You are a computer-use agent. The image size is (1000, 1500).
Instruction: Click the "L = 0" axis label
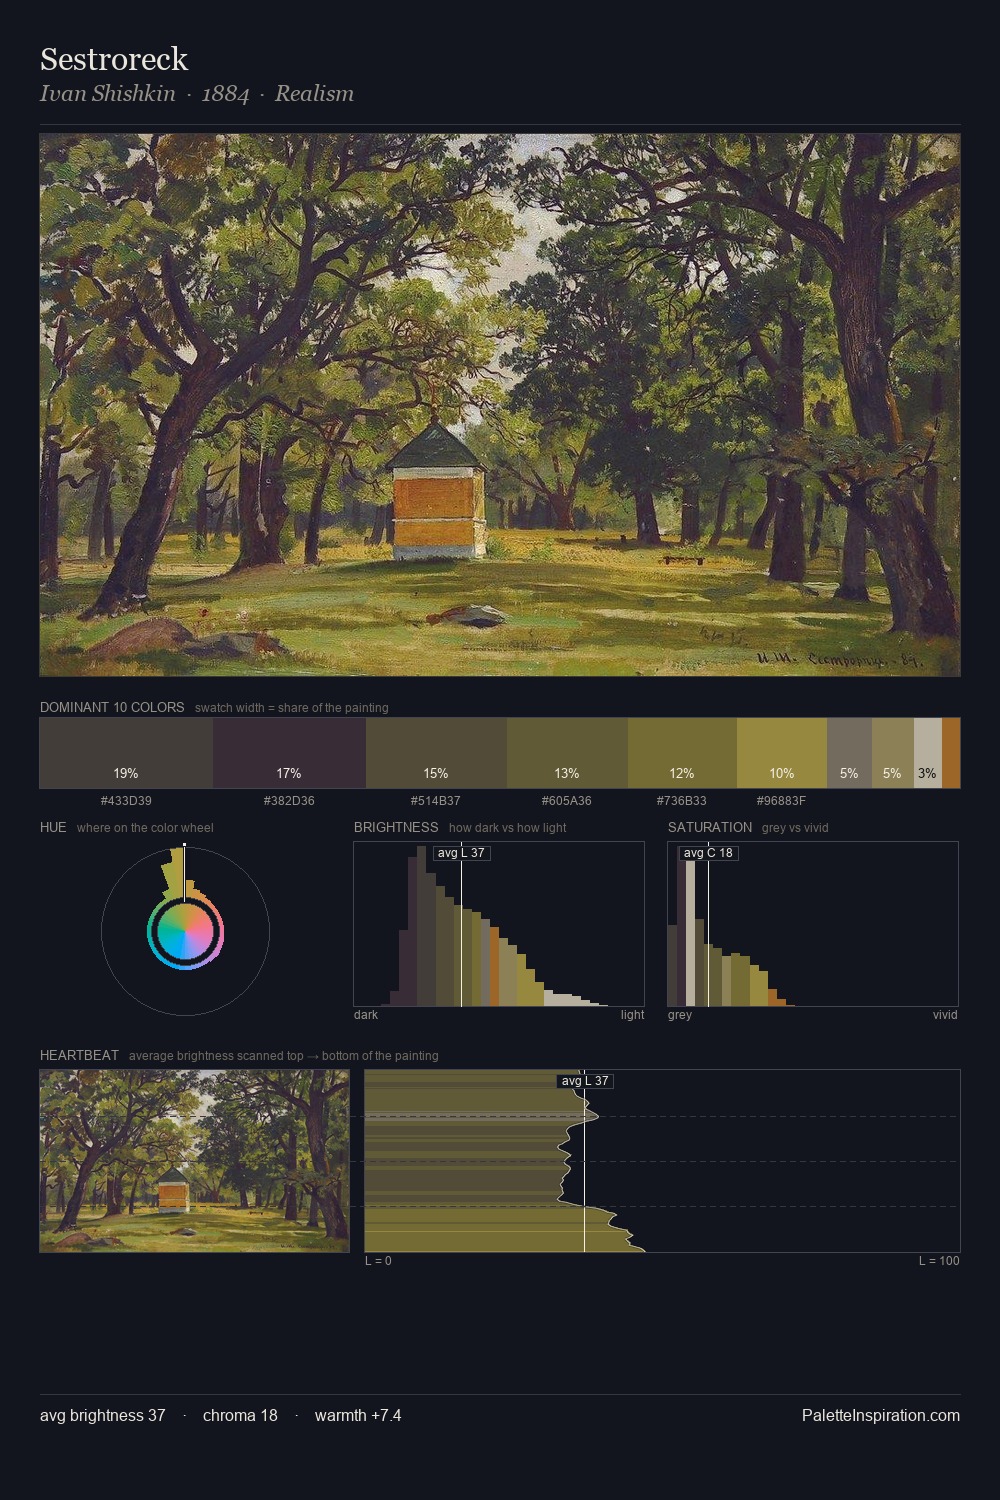(x=378, y=1261)
